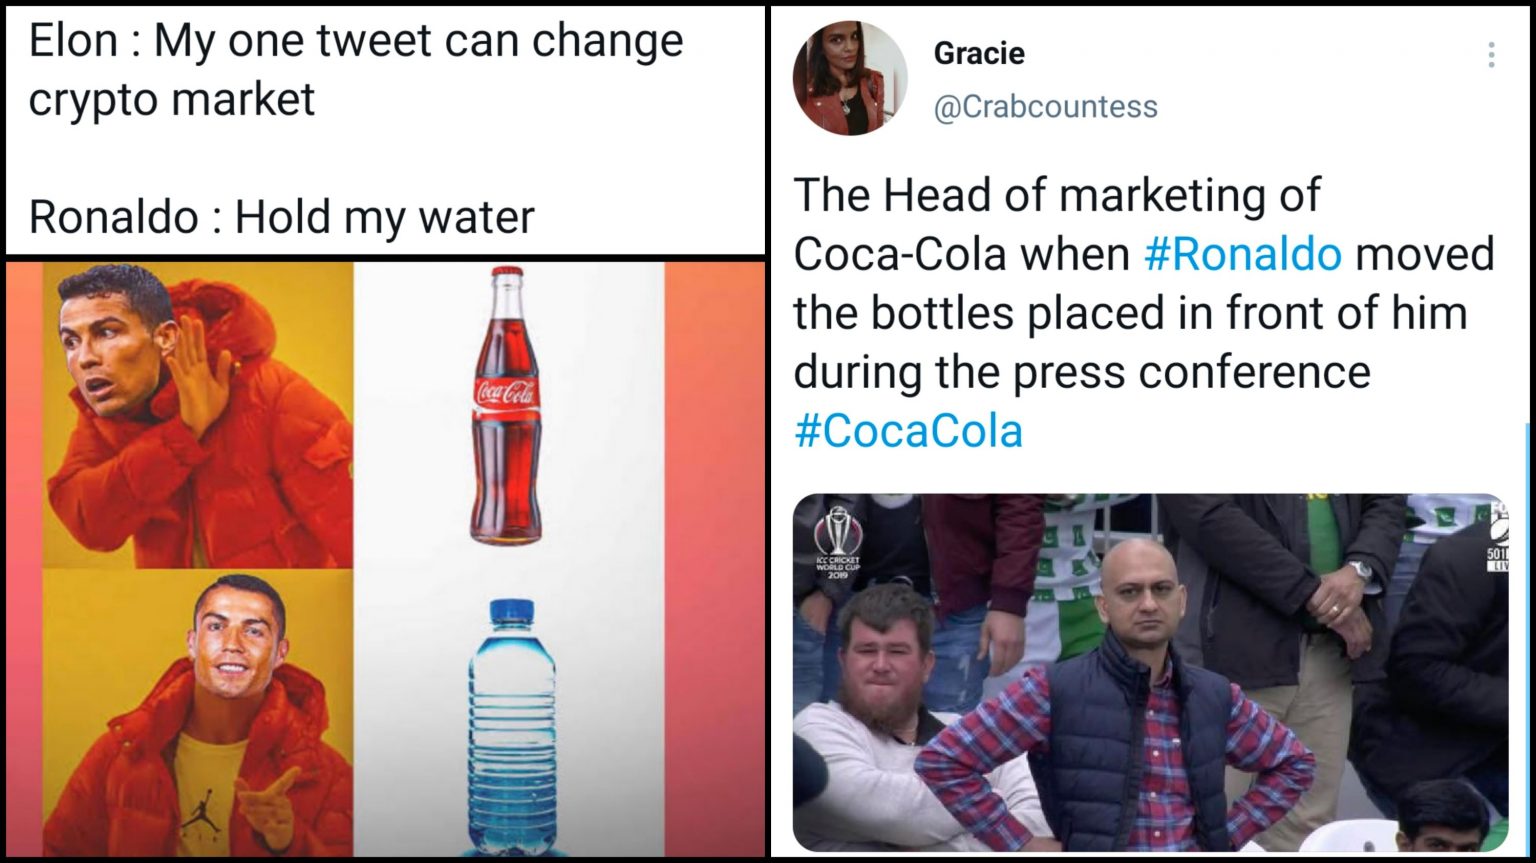Open the #CocaCola hashtag link
Screen dimensions: 1536x863
(x=909, y=429)
